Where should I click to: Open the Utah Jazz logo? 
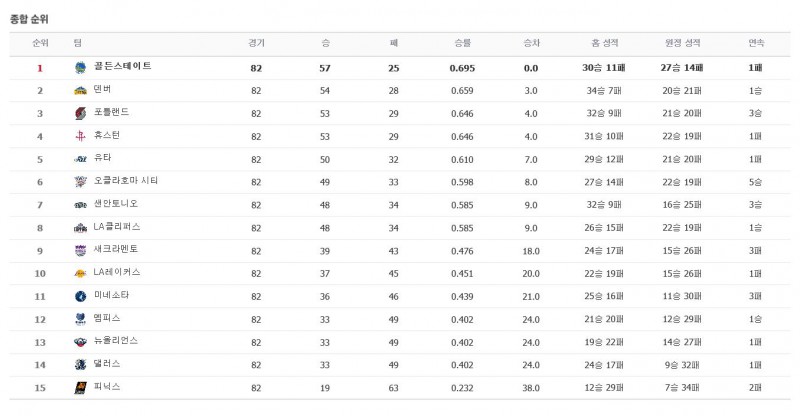(80, 159)
